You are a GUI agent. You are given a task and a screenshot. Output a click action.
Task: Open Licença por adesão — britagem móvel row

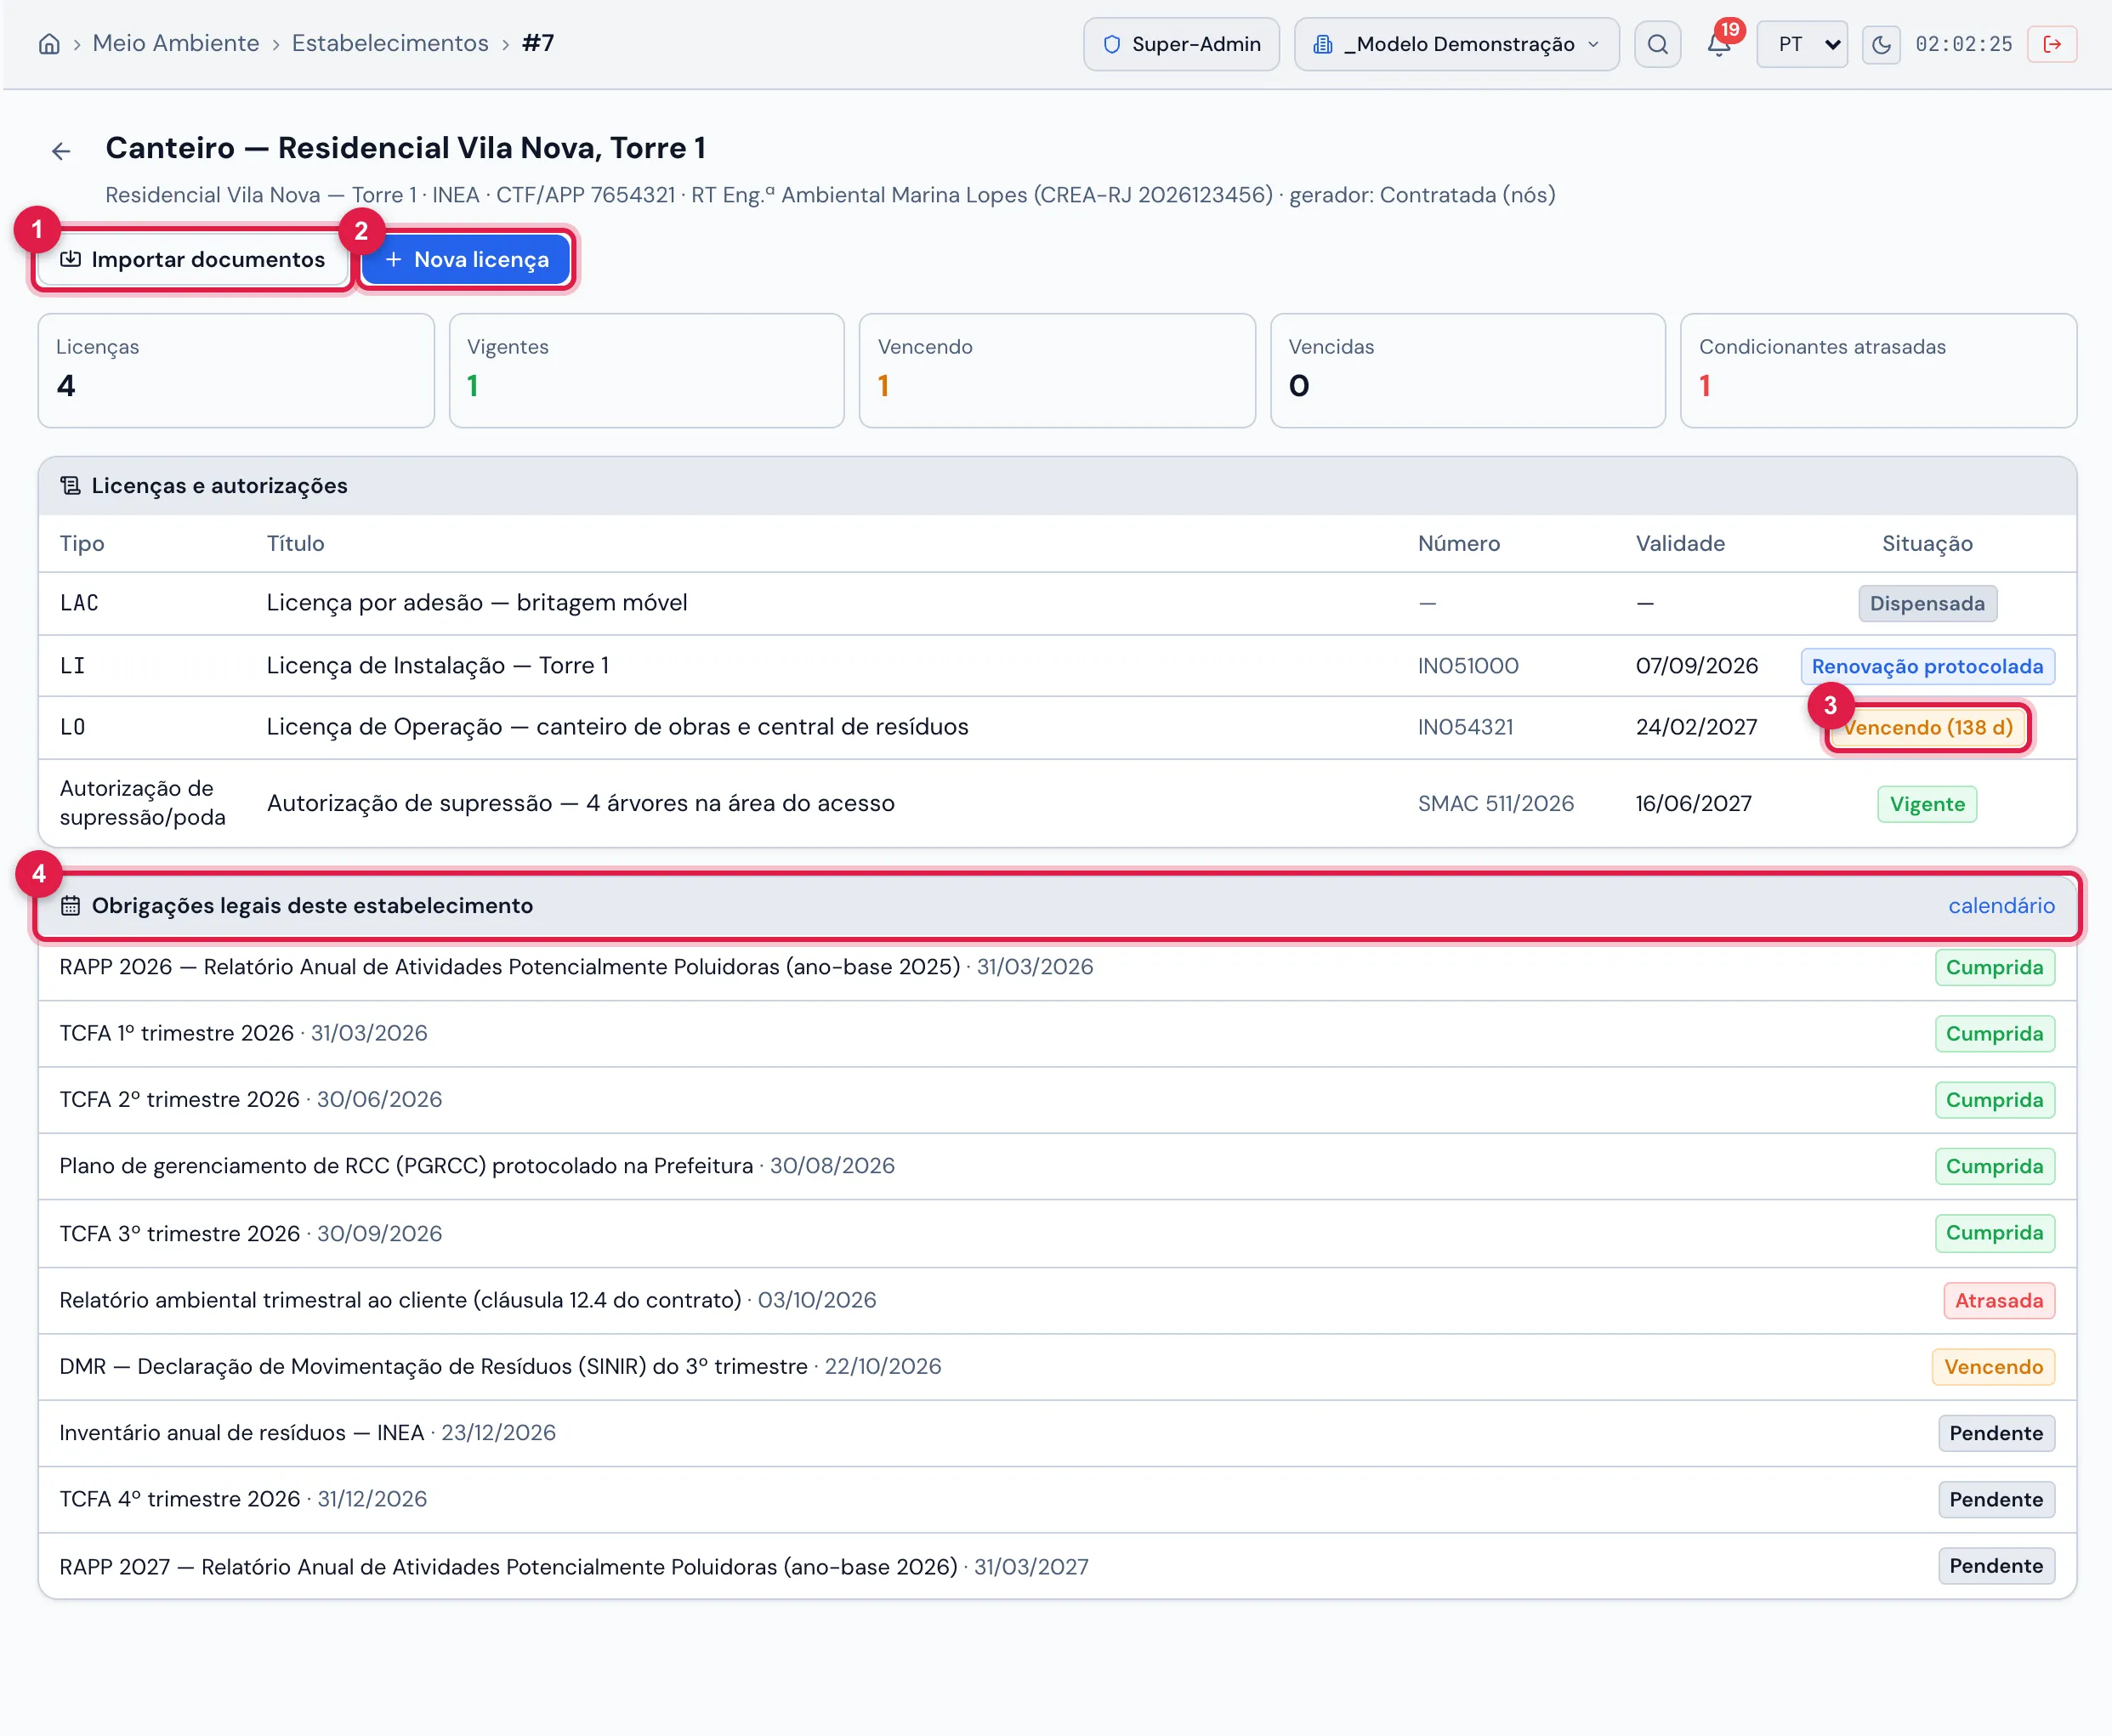[1057, 604]
